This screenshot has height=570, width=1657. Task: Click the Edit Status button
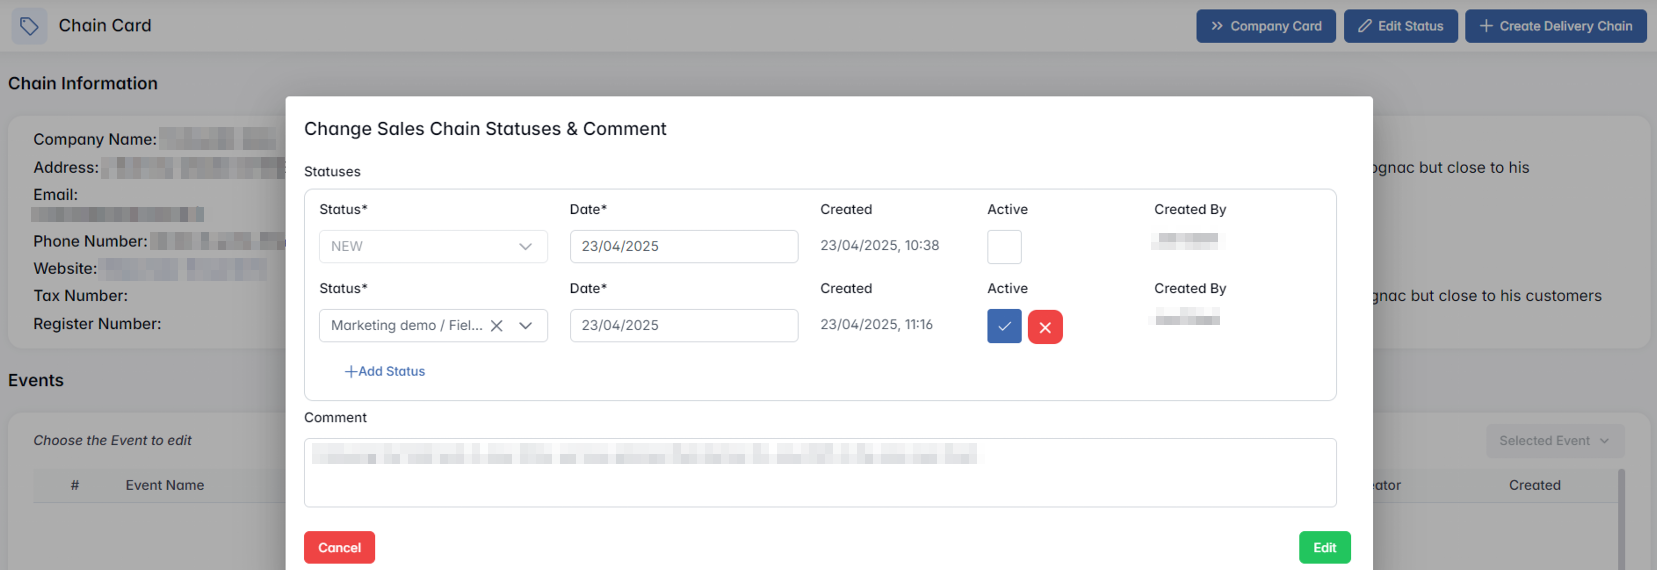(x=1400, y=26)
